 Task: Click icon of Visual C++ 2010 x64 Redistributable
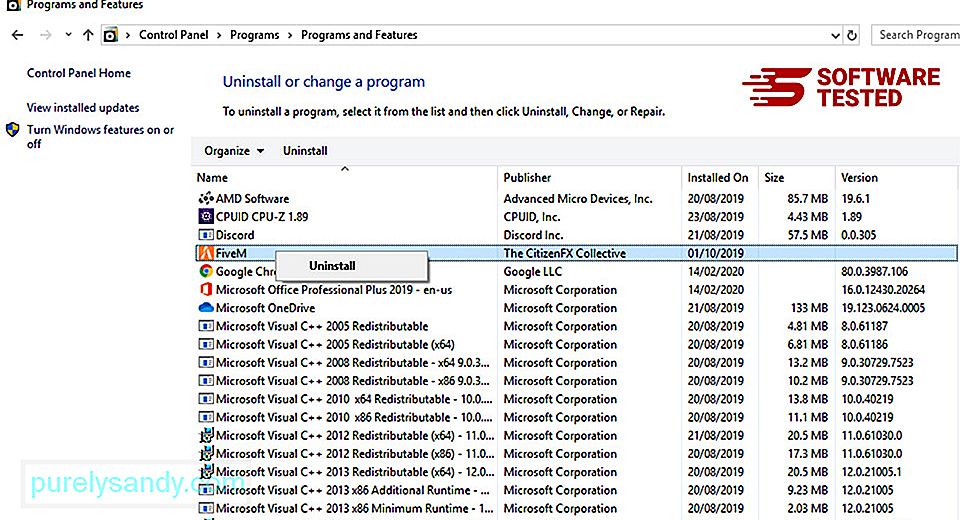coord(206,399)
